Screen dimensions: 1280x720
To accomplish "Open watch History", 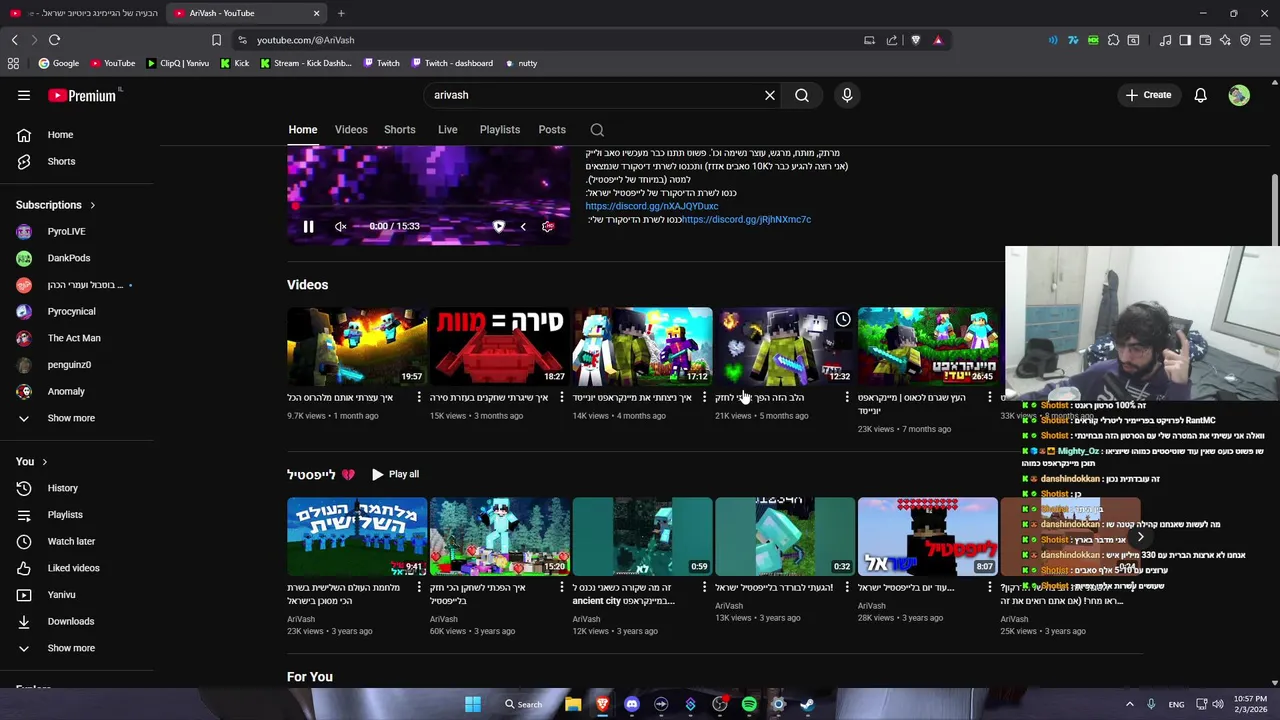I will click(77, 488).
